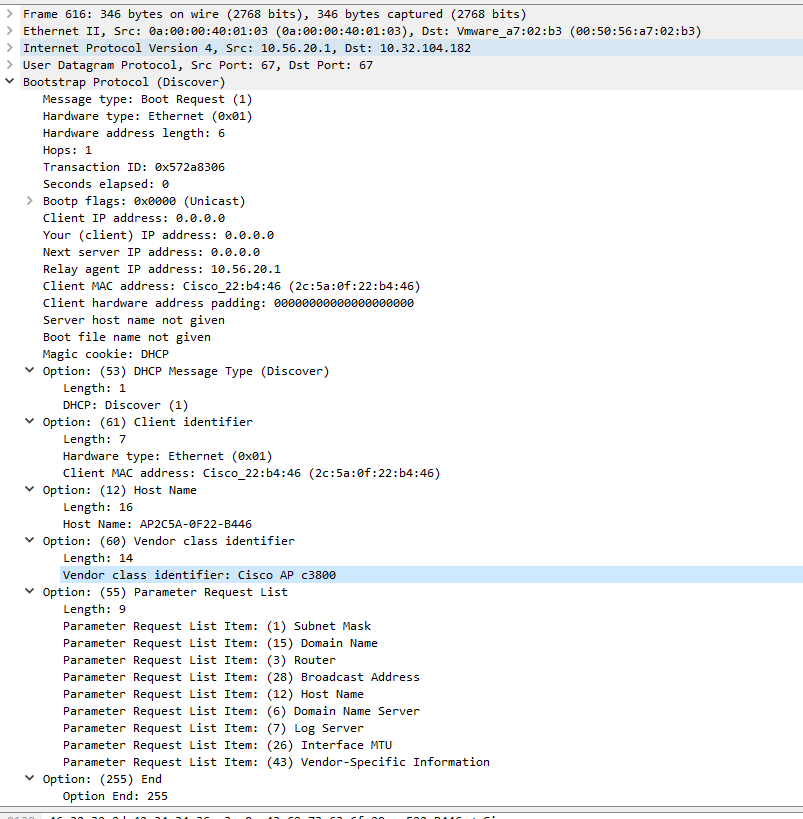Collapse Option (61) Client identifier
The image size is (803, 819).
click(30, 422)
